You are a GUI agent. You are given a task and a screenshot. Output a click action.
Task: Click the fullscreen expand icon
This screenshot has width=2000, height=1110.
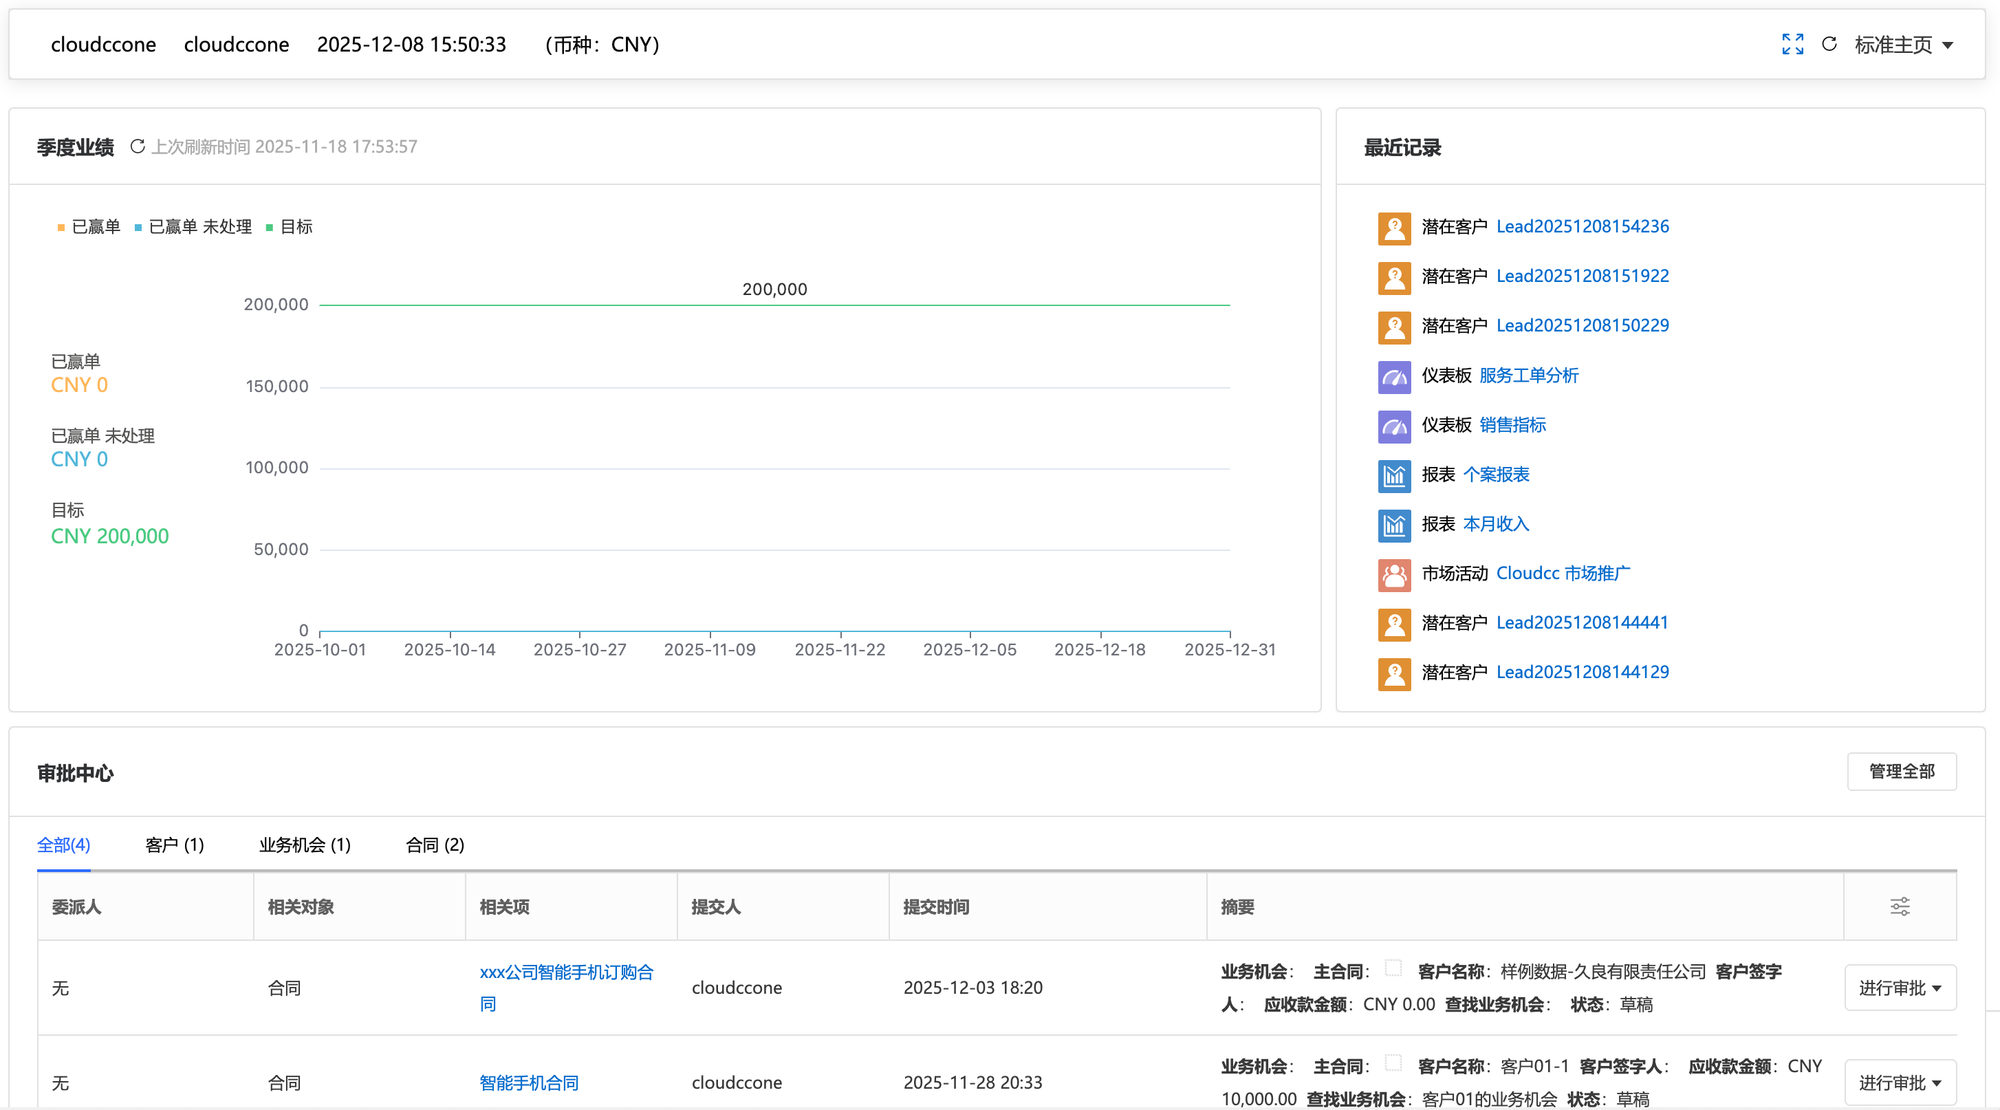pyautogui.click(x=1792, y=44)
